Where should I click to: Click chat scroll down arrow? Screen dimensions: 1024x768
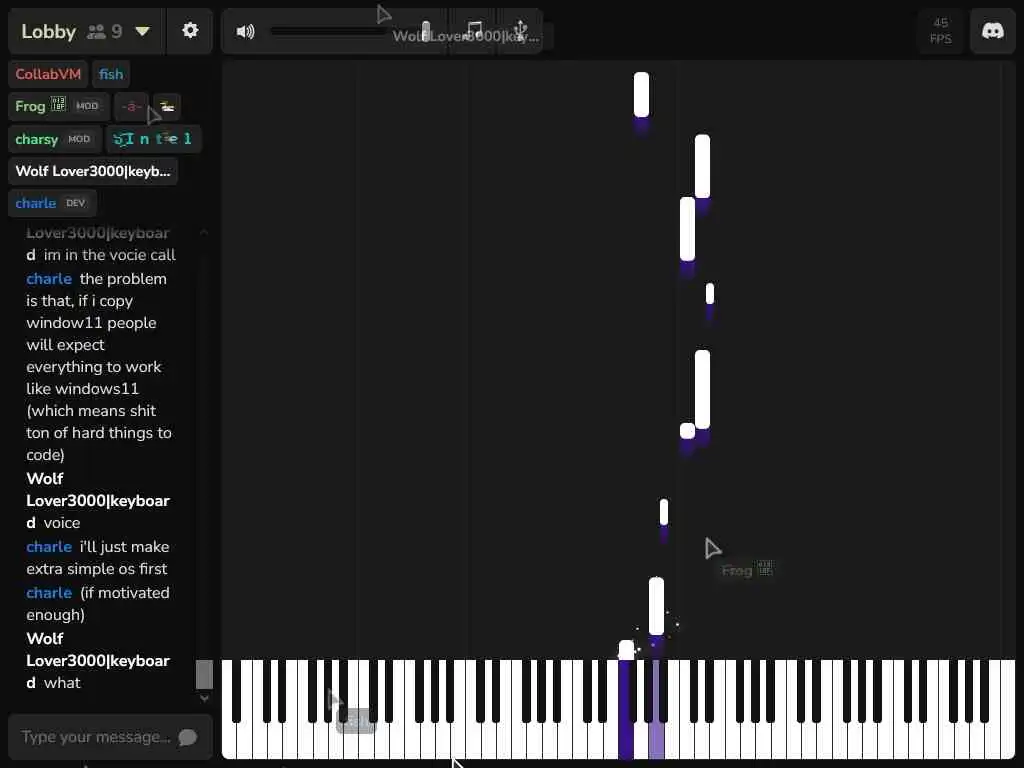pos(204,698)
